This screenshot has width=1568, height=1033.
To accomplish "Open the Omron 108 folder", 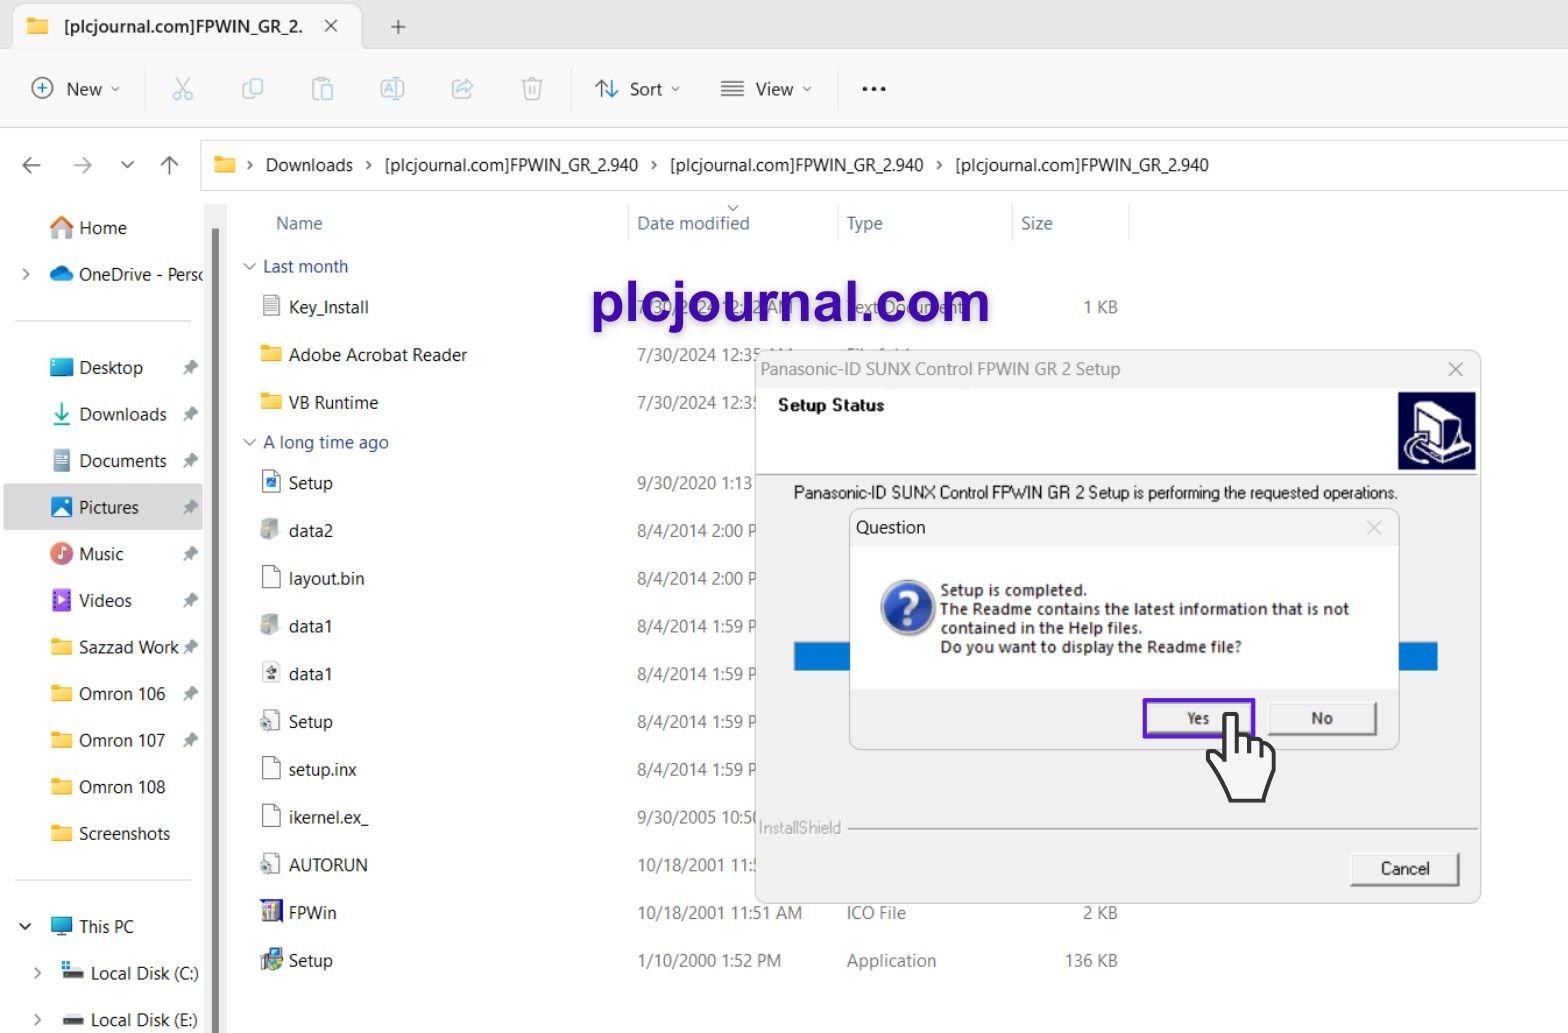I will (x=121, y=787).
